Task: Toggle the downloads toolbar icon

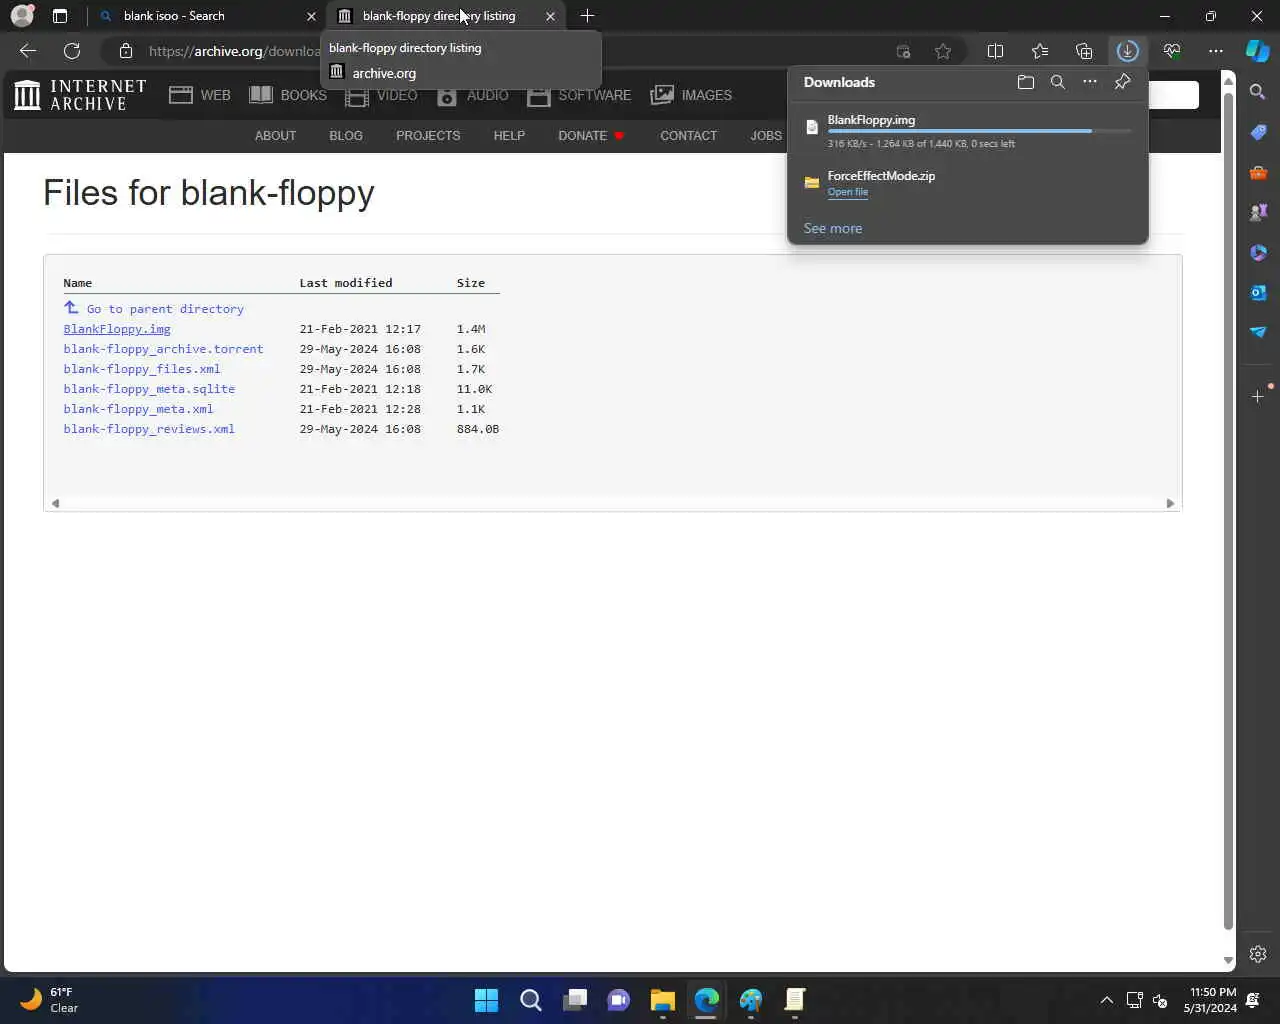Action: pyautogui.click(x=1128, y=51)
